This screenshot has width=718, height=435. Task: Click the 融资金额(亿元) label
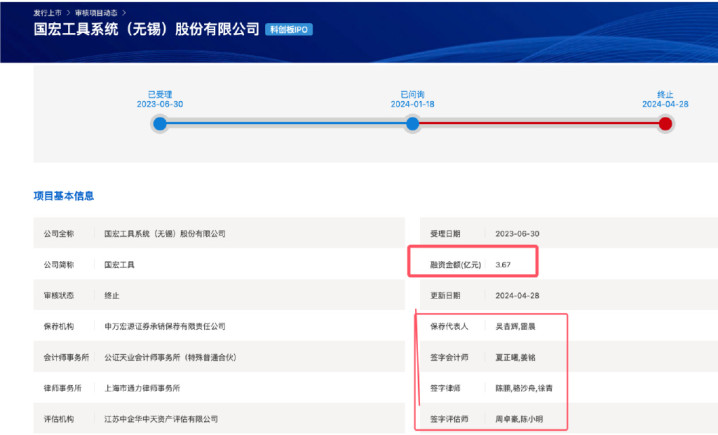pyautogui.click(x=456, y=265)
